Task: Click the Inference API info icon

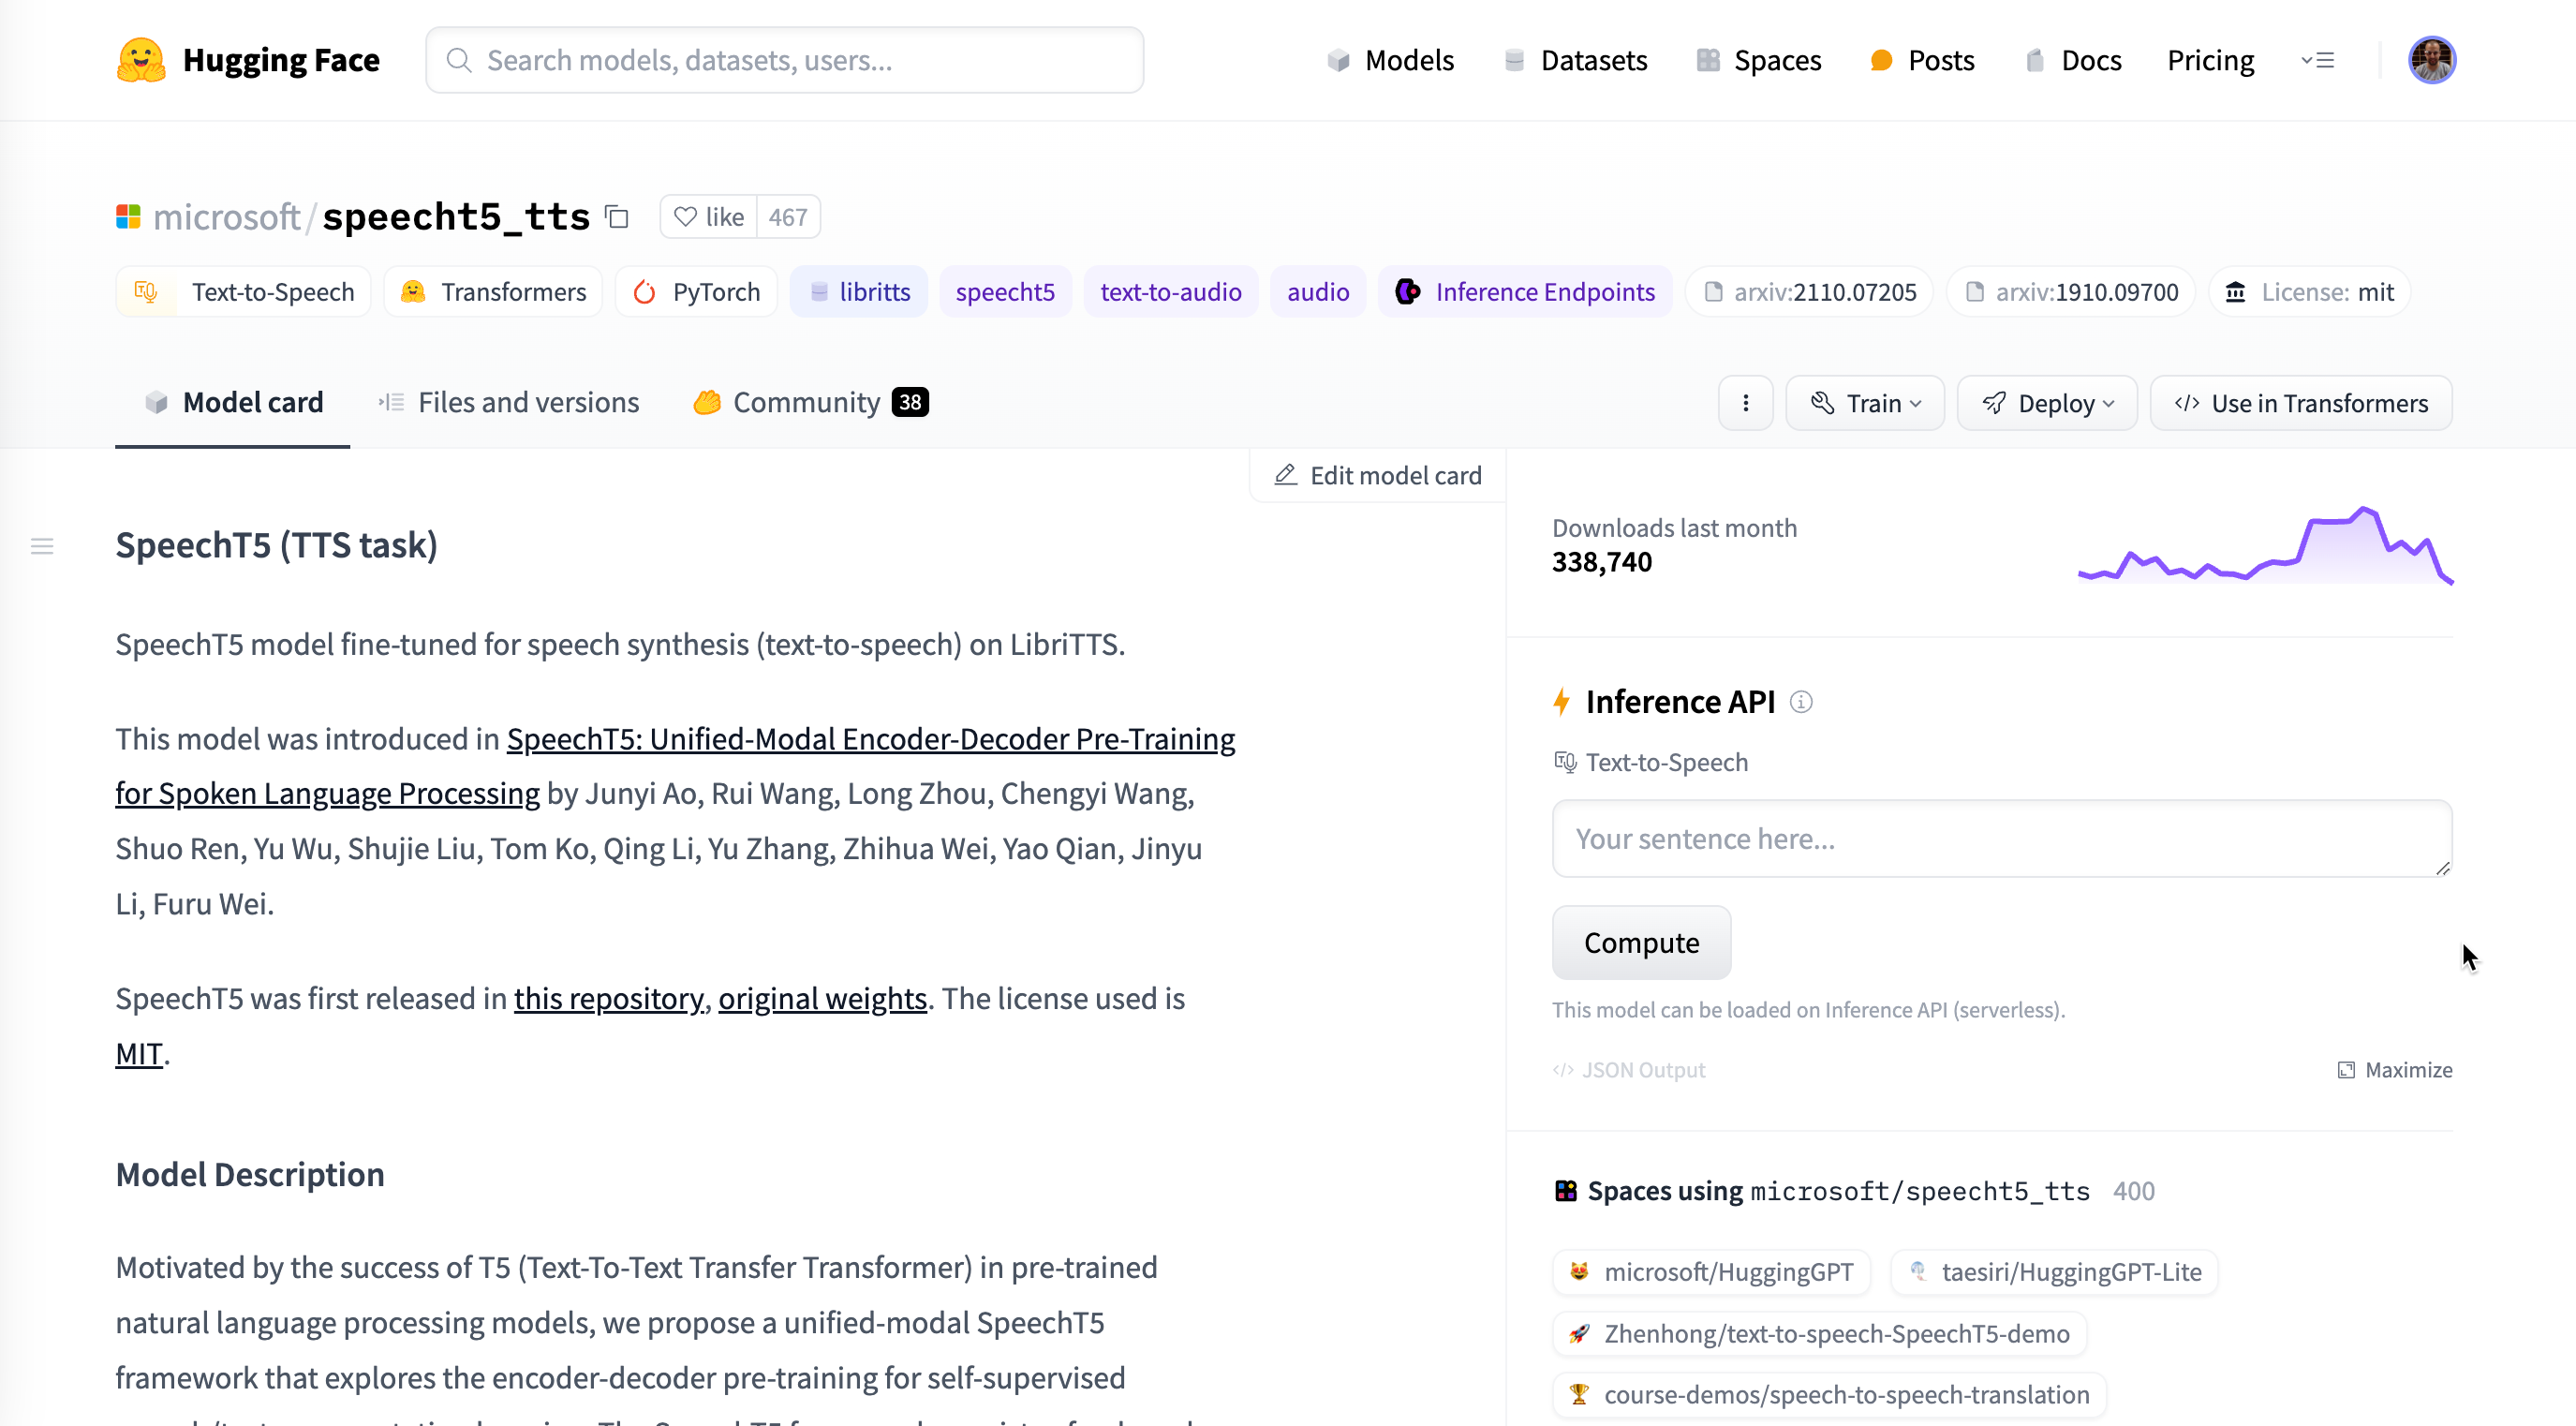Action: 1801,702
